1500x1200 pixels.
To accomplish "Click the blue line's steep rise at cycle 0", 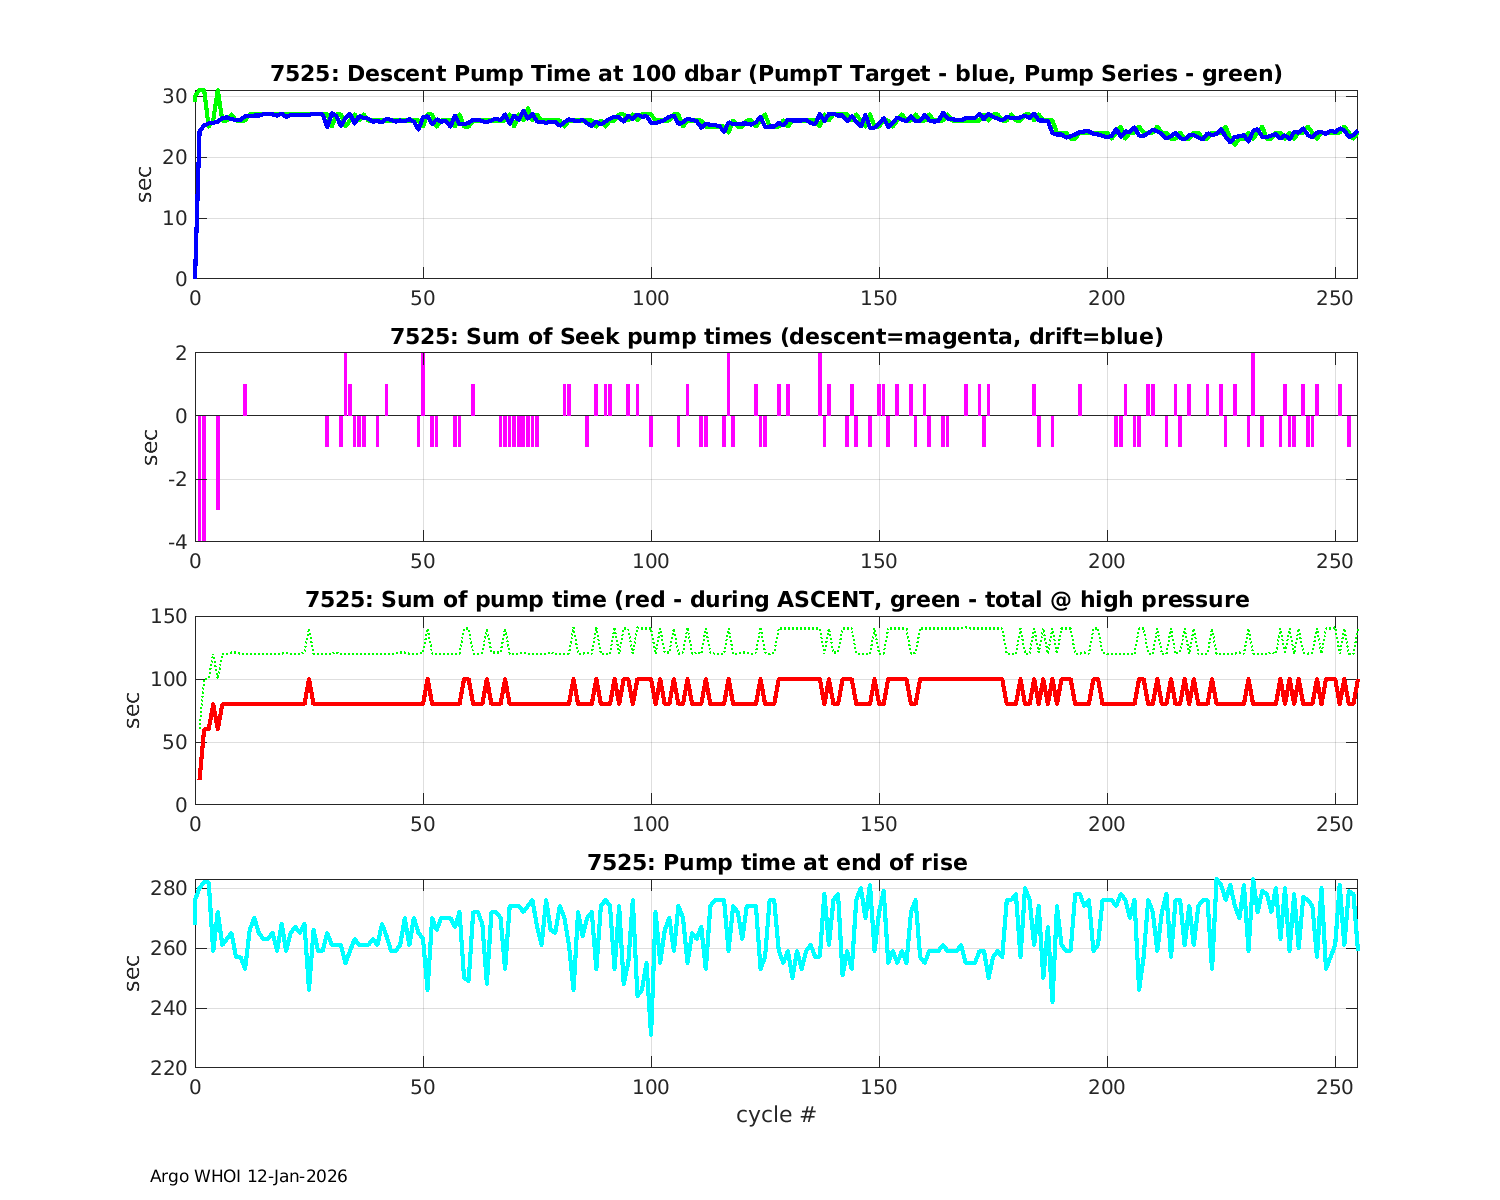I will point(197,200).
